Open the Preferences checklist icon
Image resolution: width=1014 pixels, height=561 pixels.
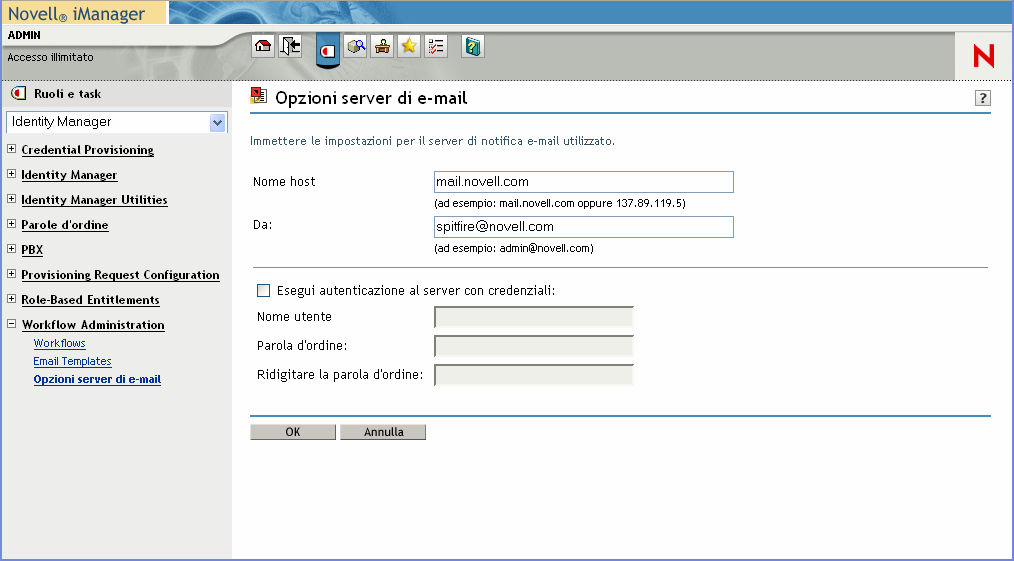tap(436, 46)
